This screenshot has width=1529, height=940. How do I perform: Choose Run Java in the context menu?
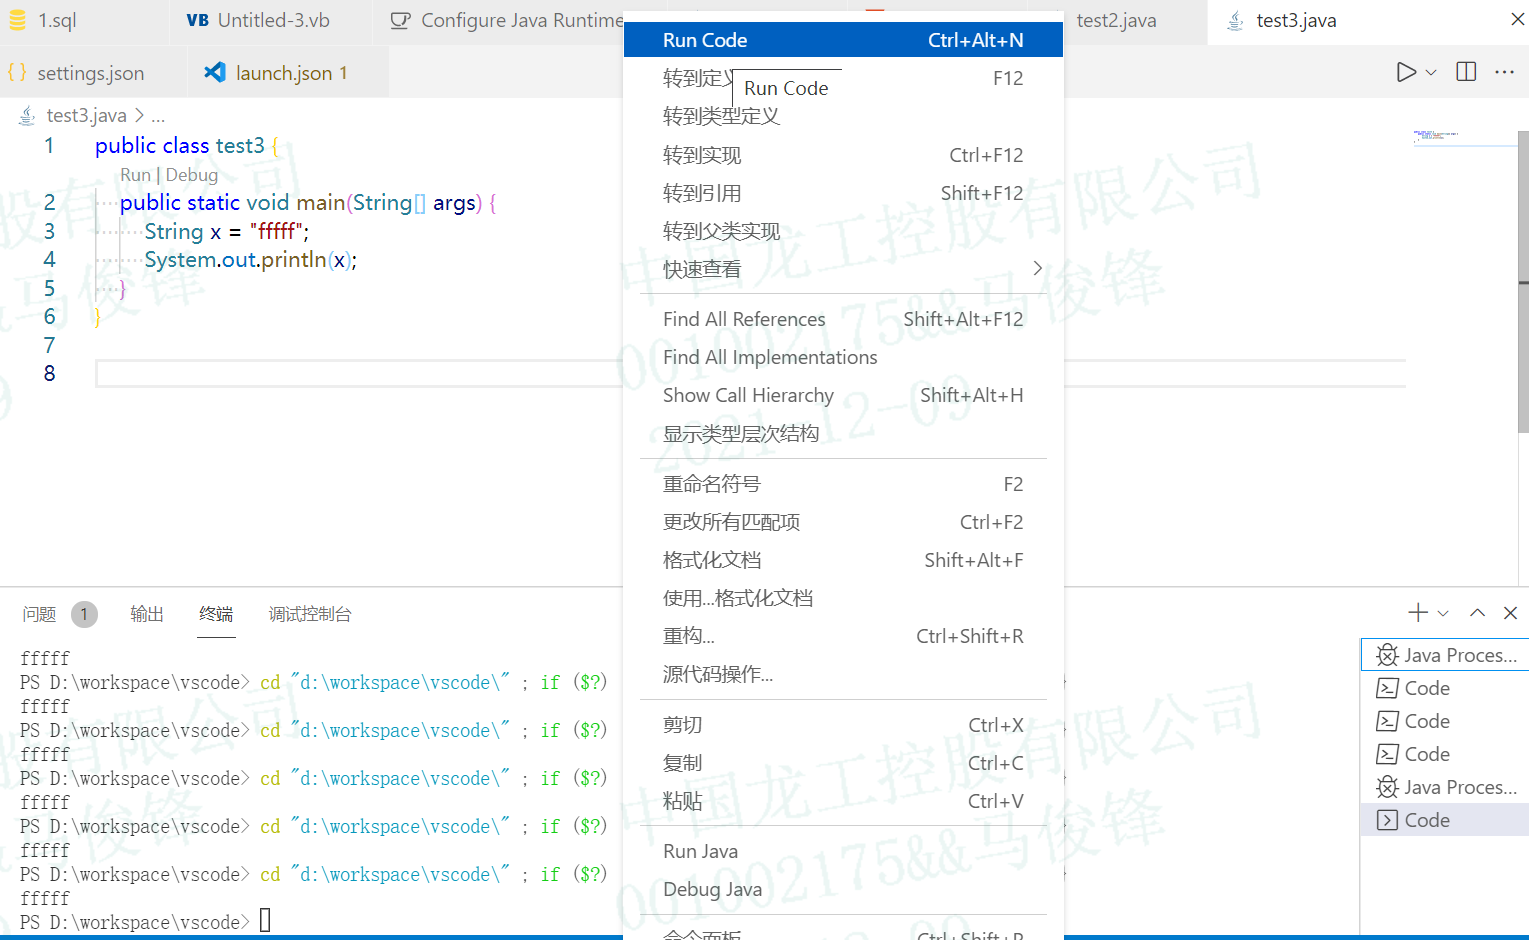[843, 851]
